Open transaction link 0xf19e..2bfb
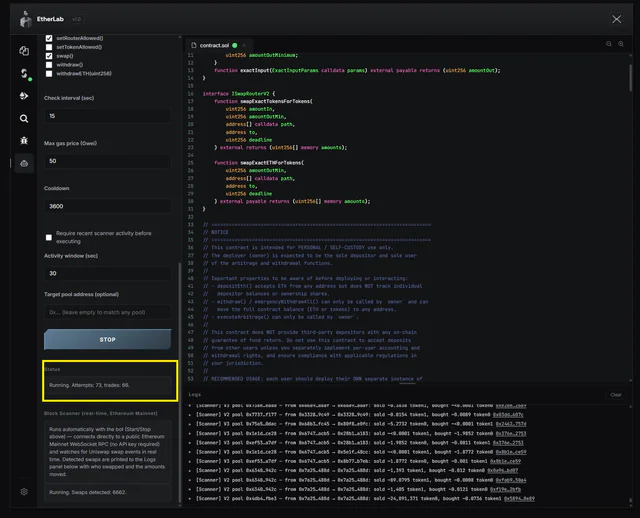640x518 pixels. (505, 489)
